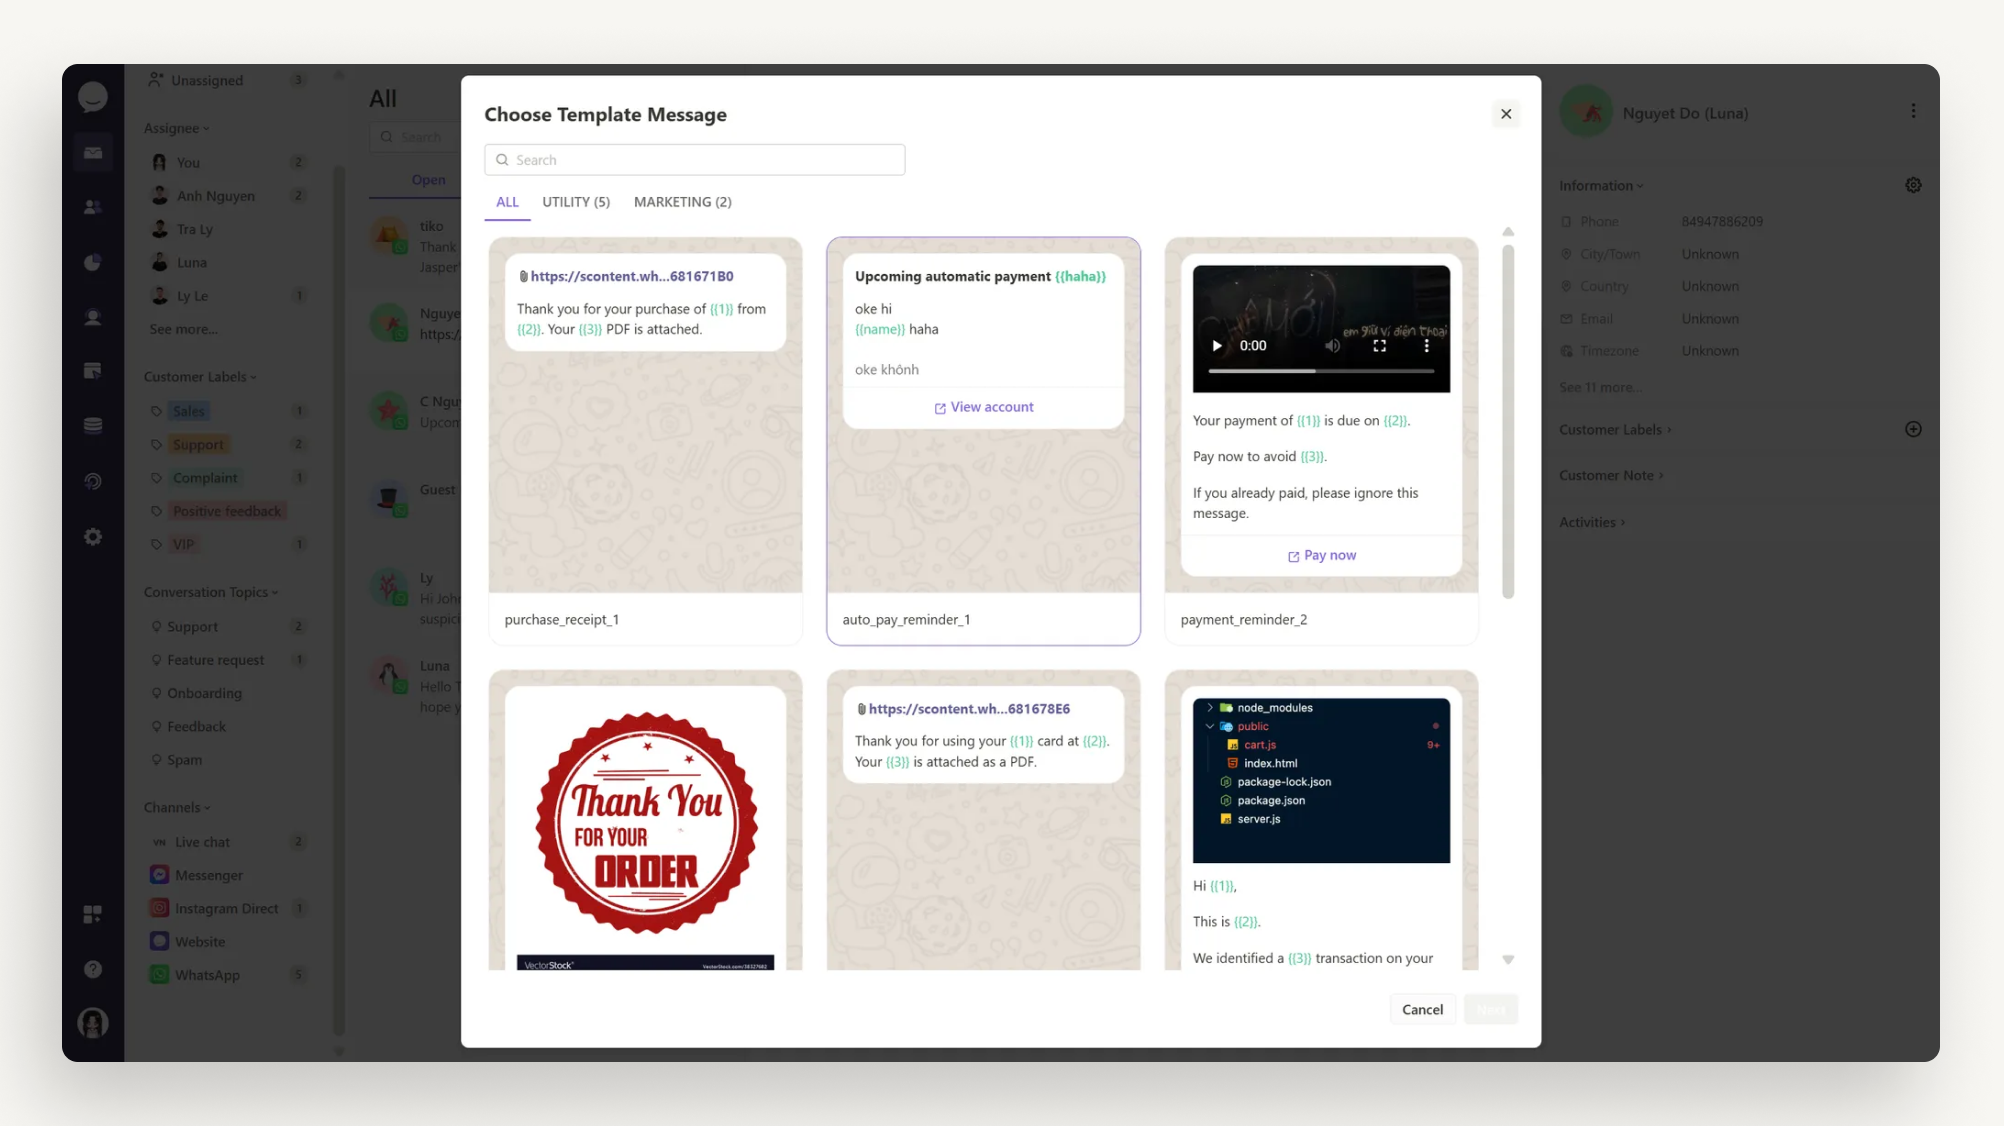Open the Thank You order image template
2004x1126 pixels.
click(x=645, y=825)
